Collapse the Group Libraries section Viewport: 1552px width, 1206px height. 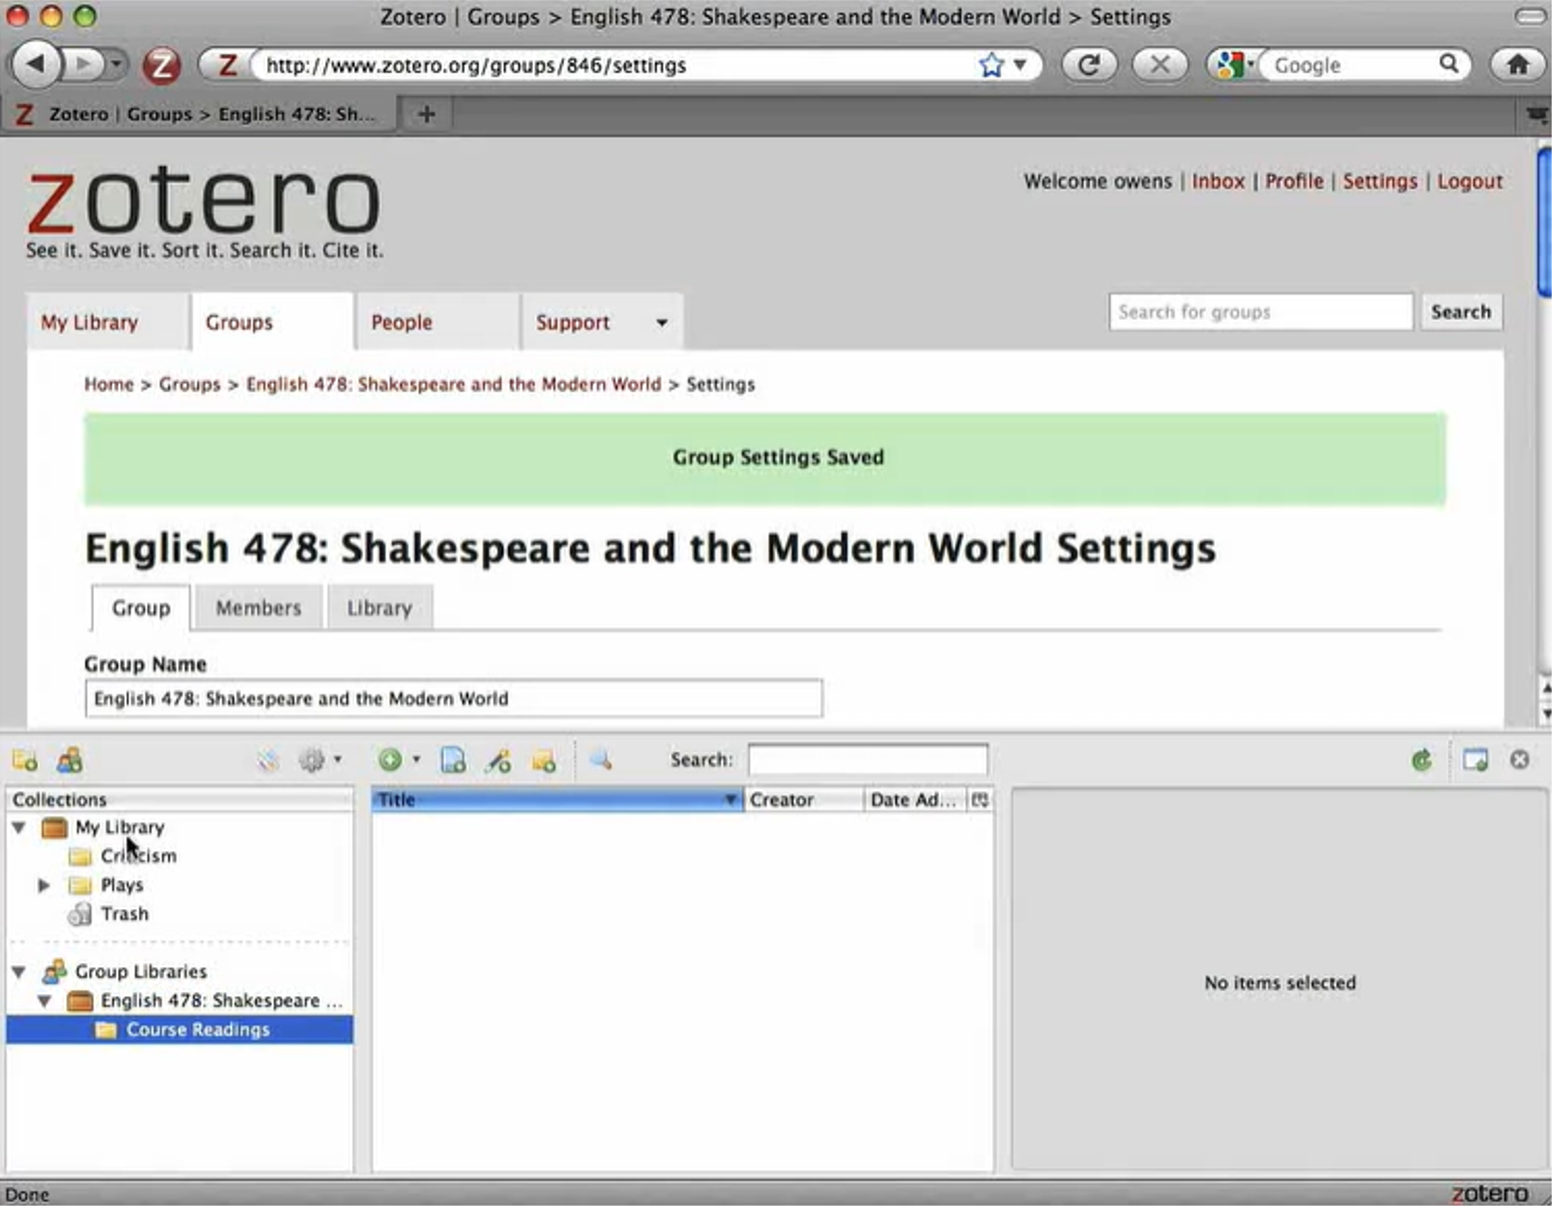[19, 972]
